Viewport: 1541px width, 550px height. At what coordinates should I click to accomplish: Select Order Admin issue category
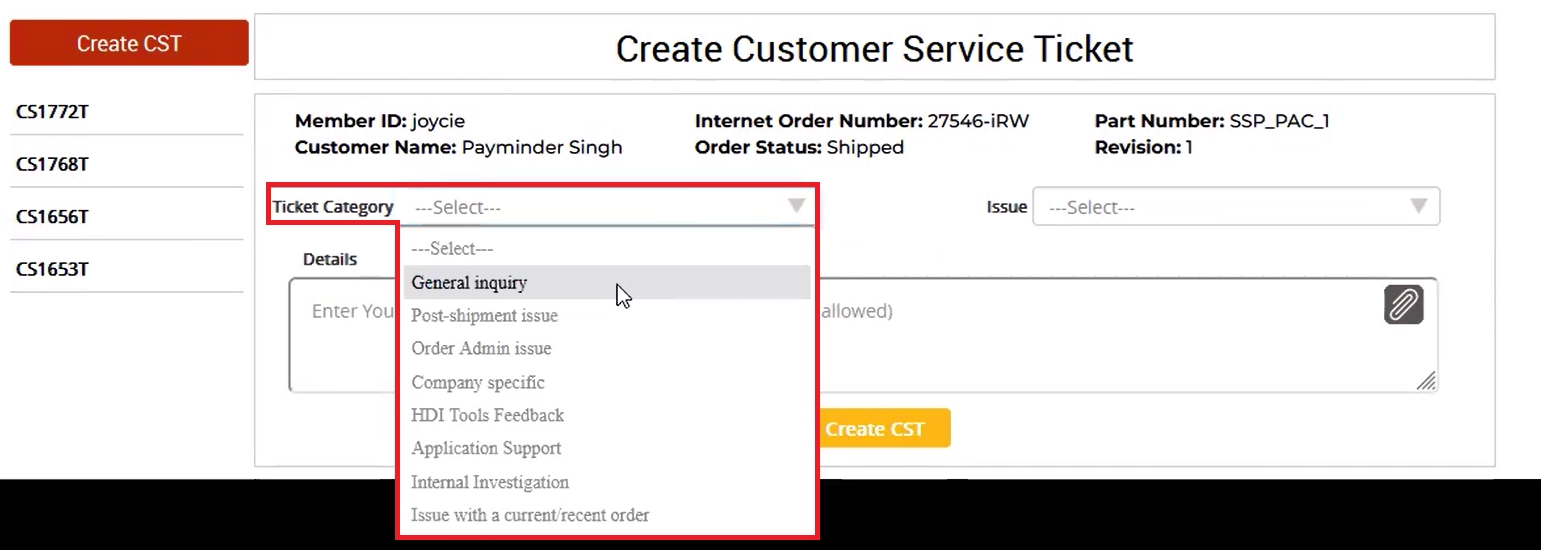(607, 348)
